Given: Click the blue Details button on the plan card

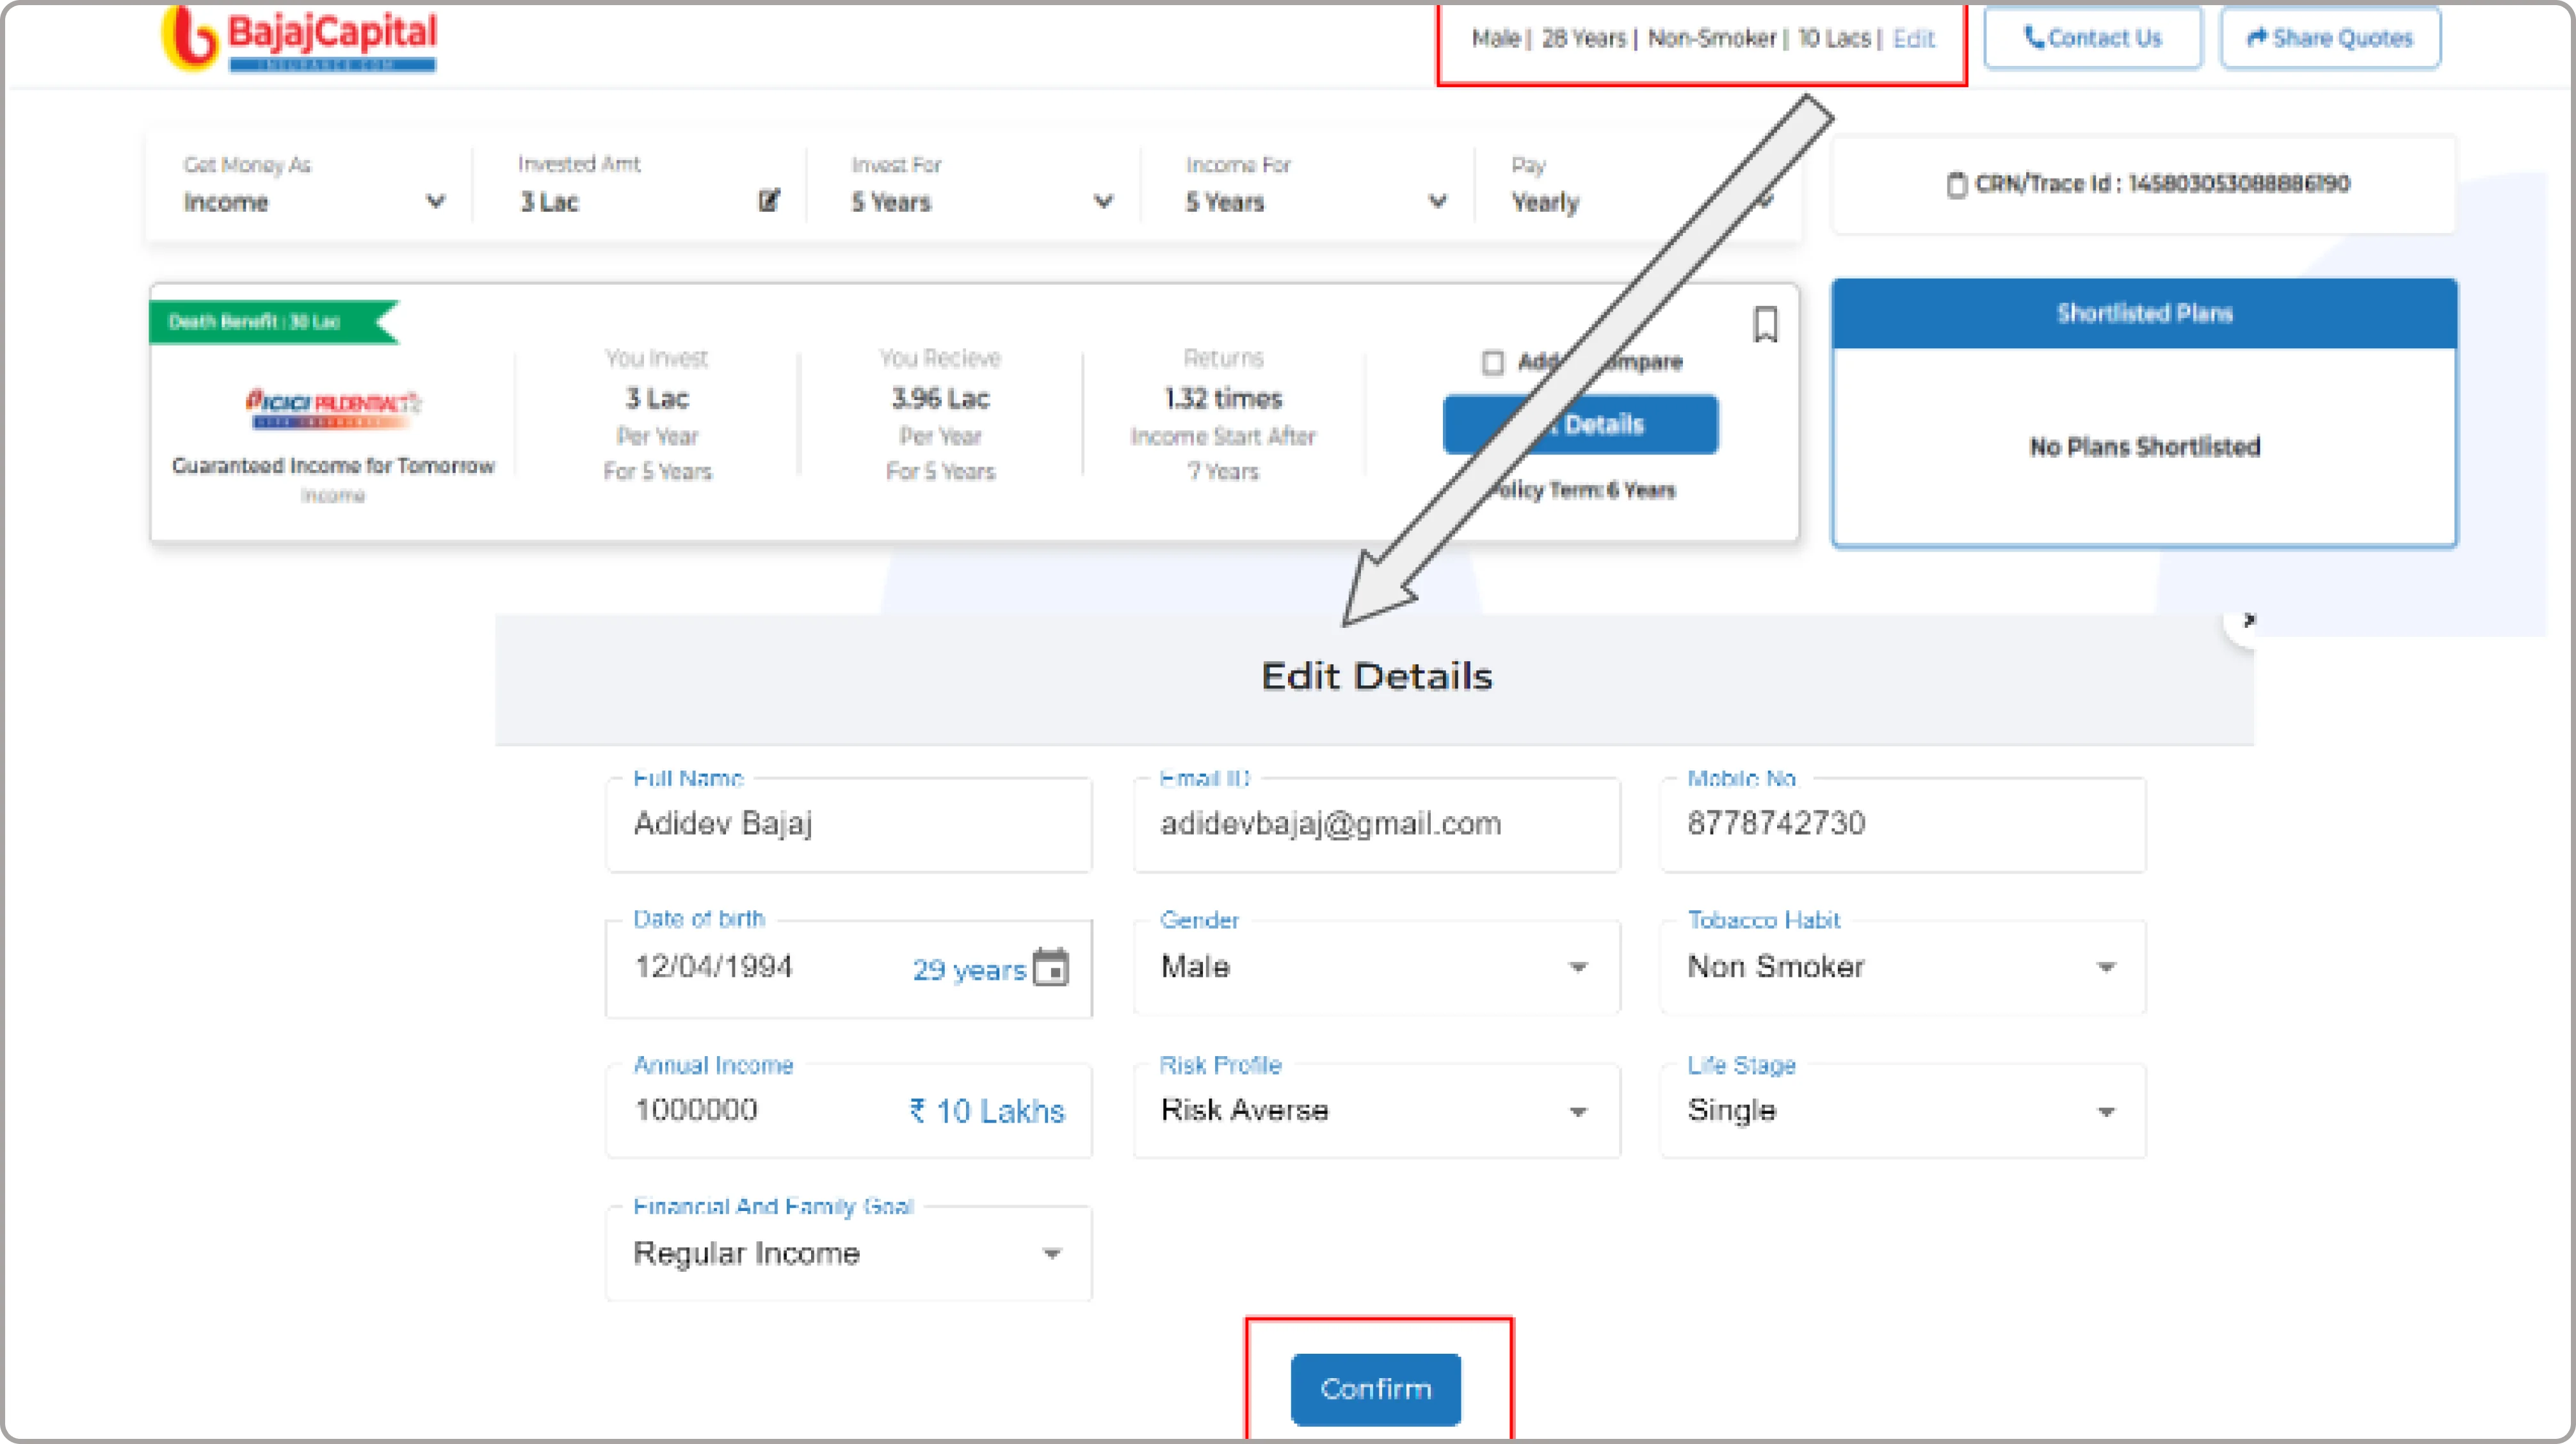Looking at the screenshot, I should tap(1580, 424).
